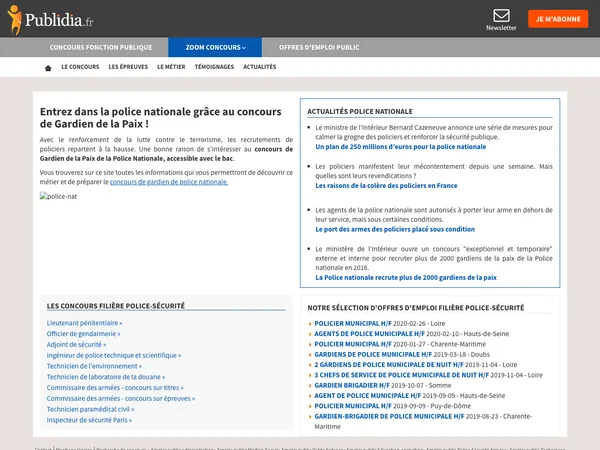Viewport: 600px width, 450px height.
Task: Open Agent de Police Municipale H/F 2019-09-09 offer
Action: click(x=367, y=396)
